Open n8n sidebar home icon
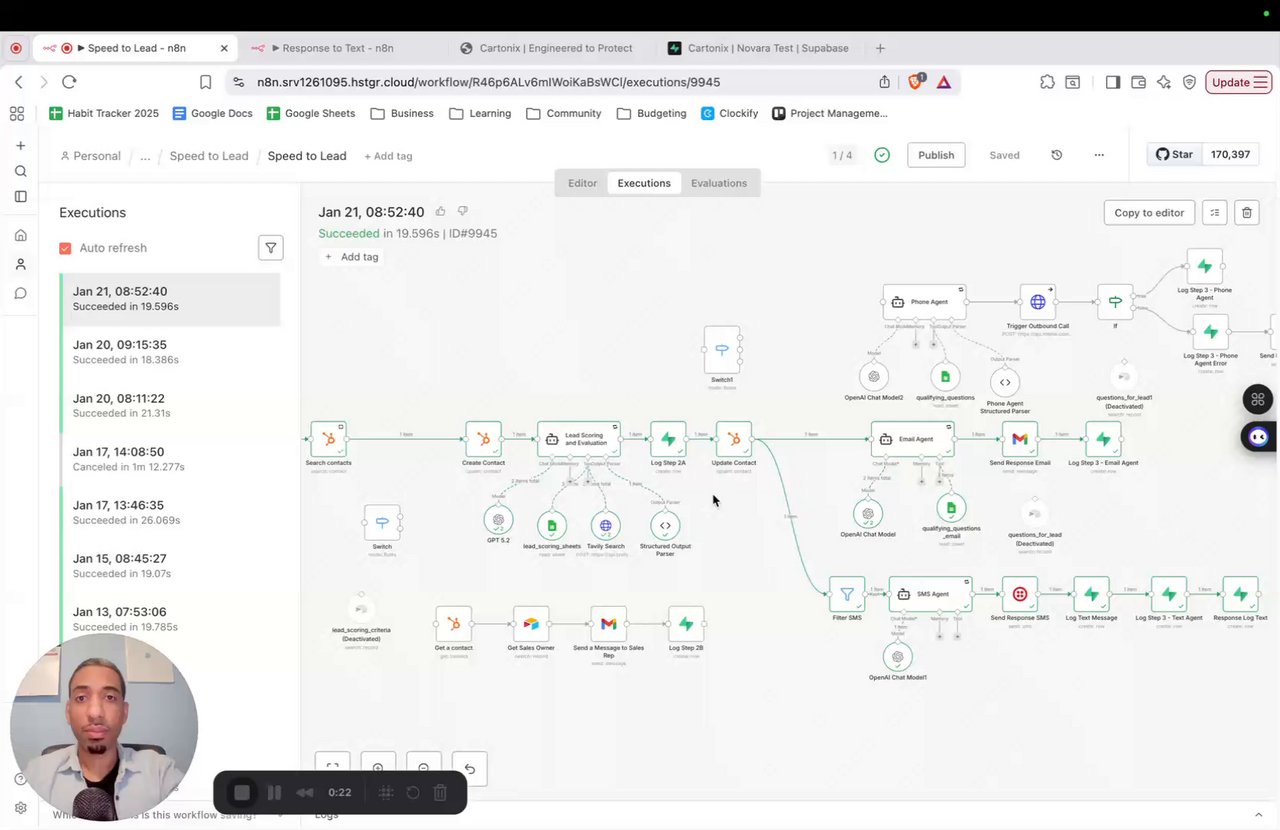This screenshot has height=830, width=1280. (x=20, y=235)
